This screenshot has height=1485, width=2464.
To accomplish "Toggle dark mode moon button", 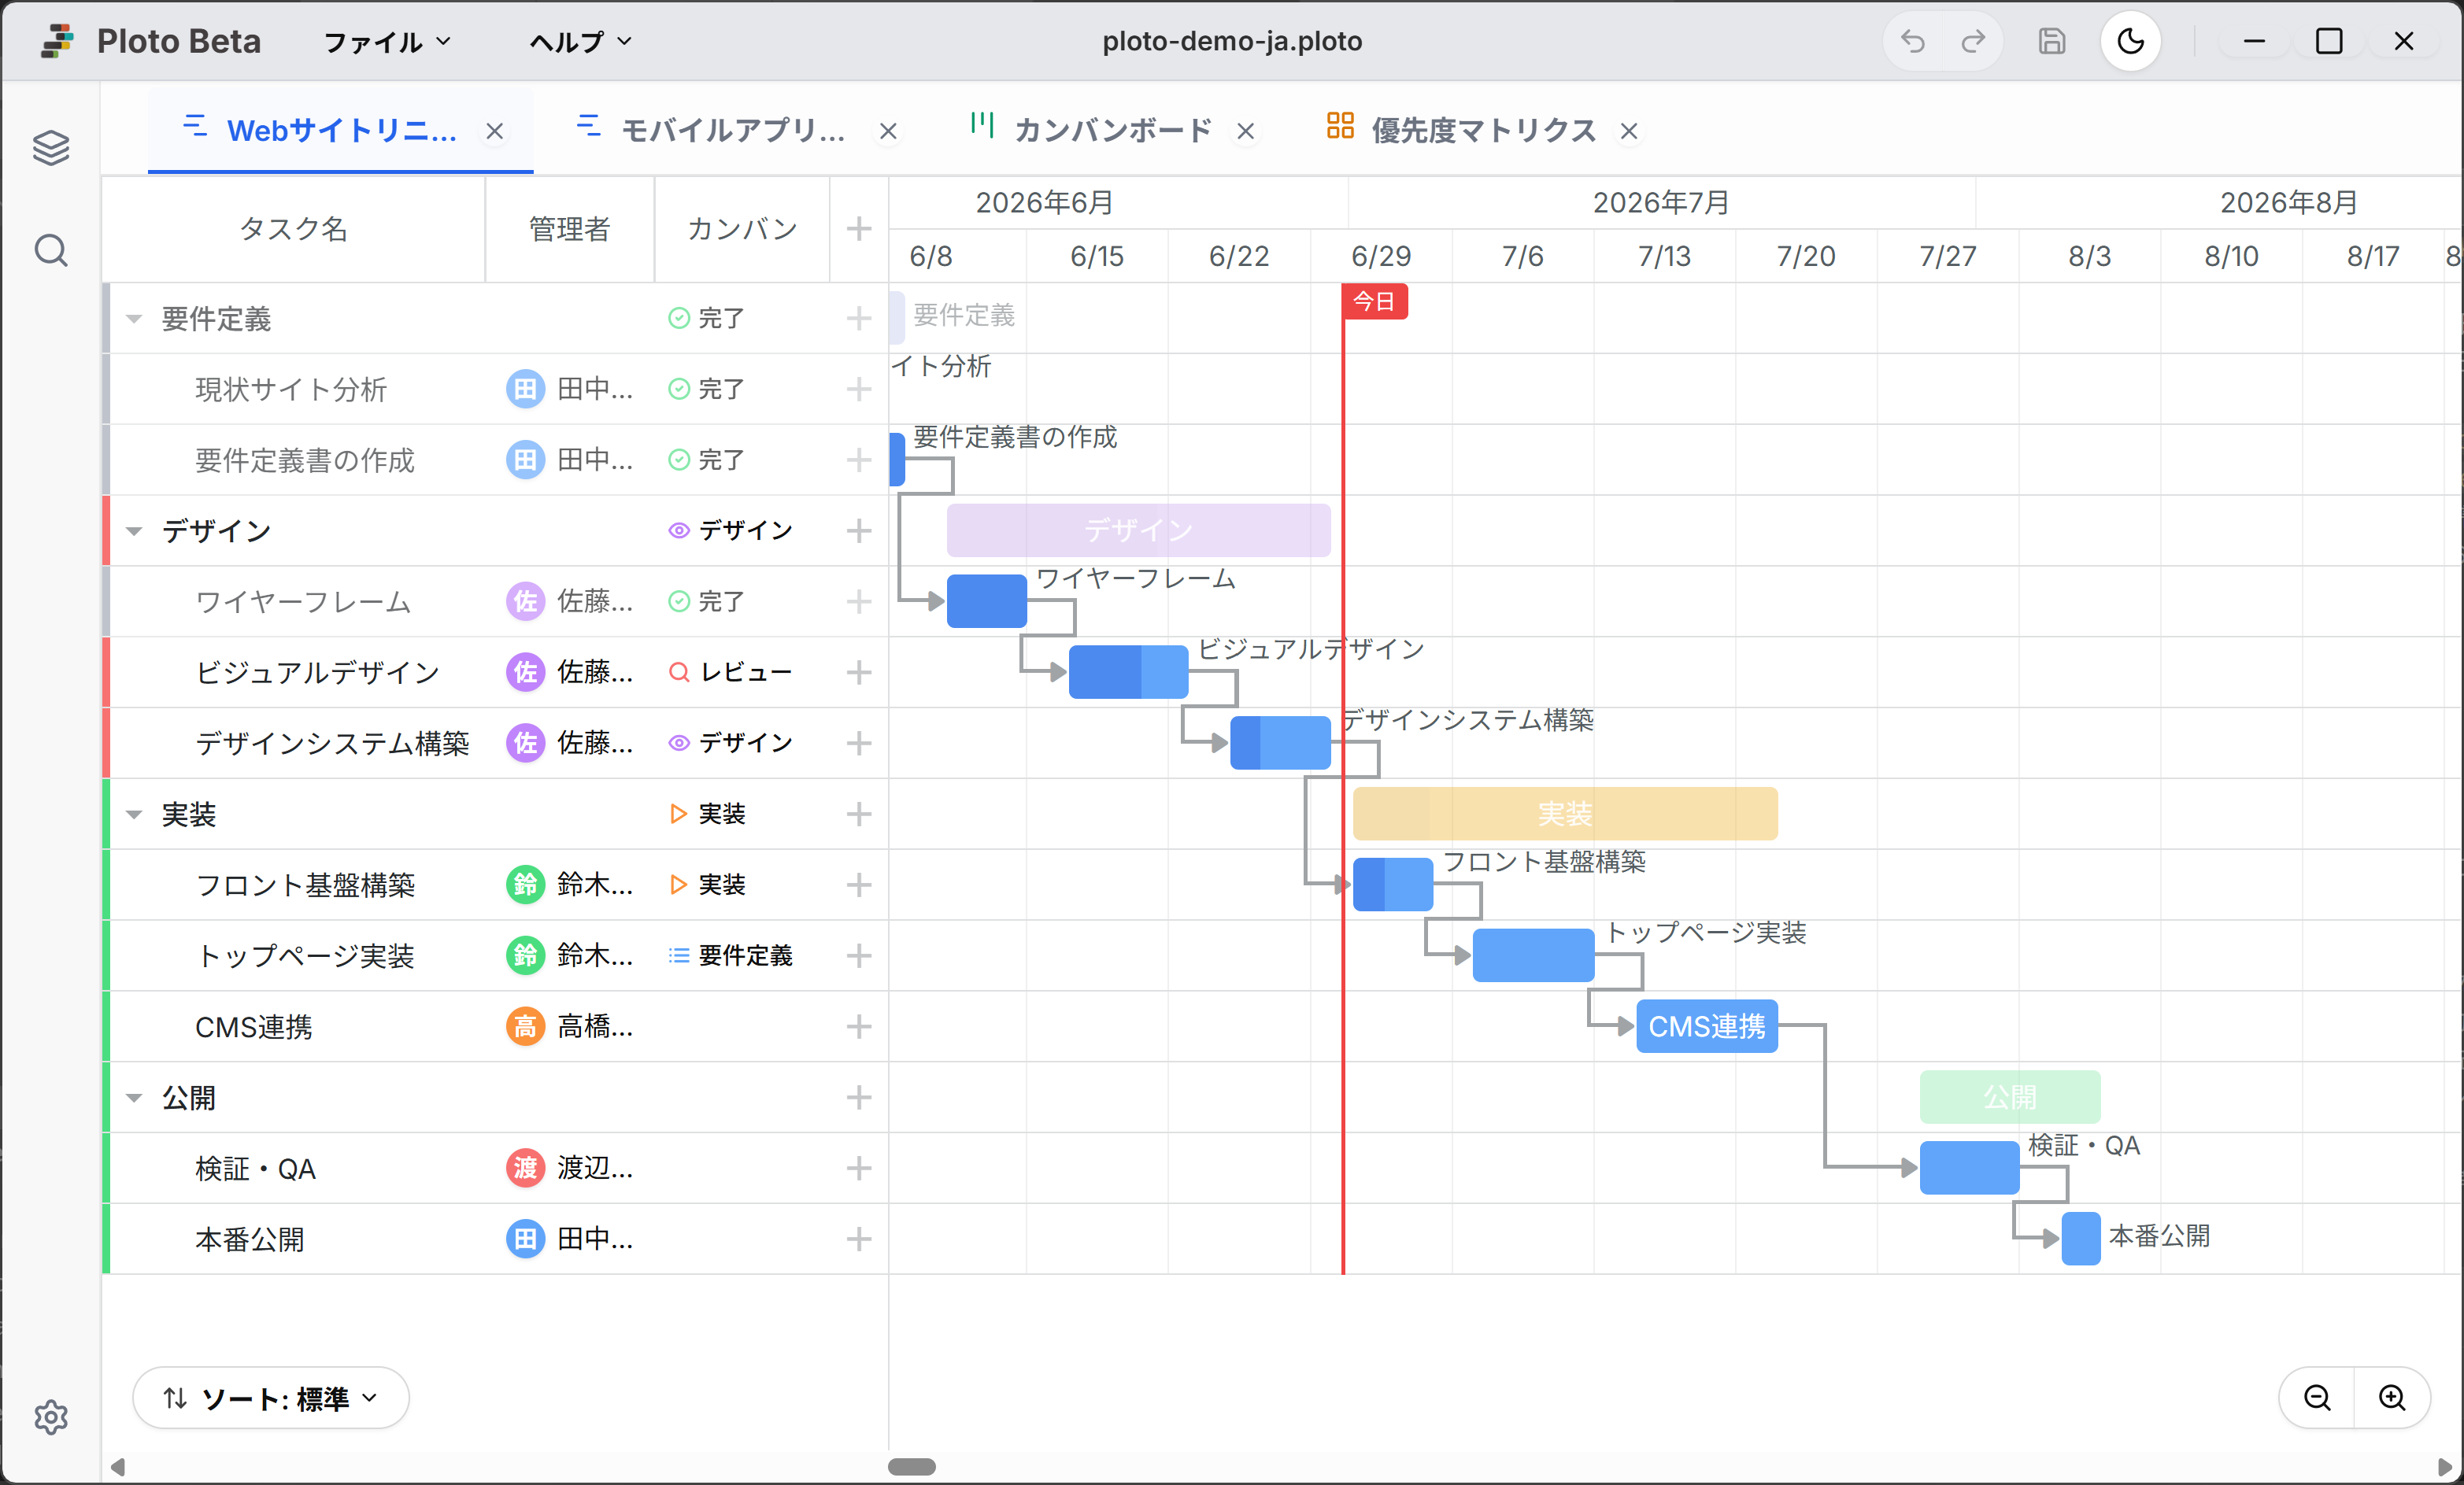I will 2131,41.
